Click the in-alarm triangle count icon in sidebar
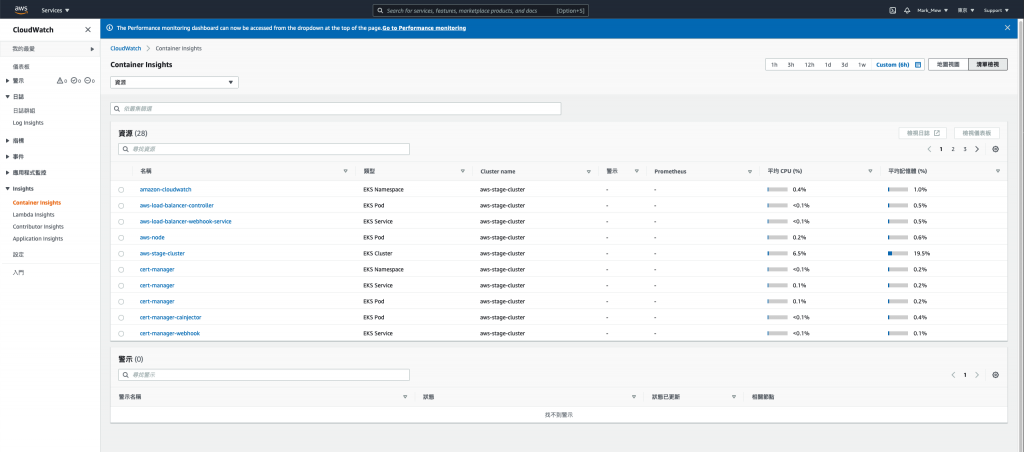The height and width of the screenshot is (452, 1024). click(x=60, y=80)
